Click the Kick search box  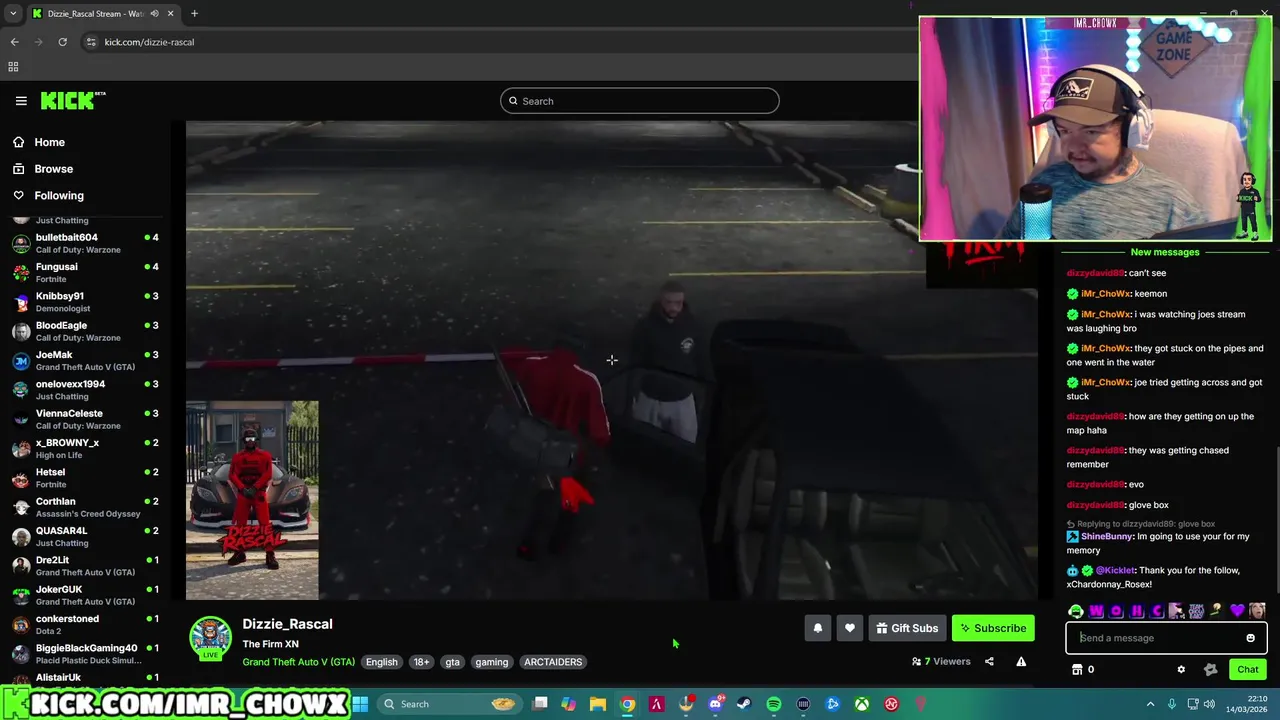(640, 101)
